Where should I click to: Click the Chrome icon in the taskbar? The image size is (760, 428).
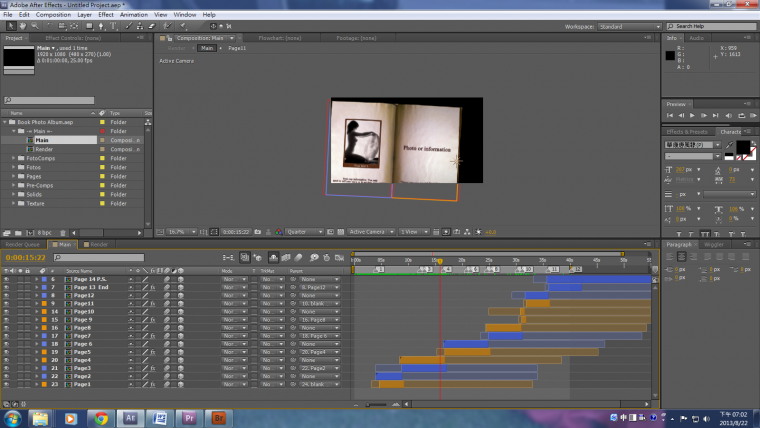[x=101, y=417]
